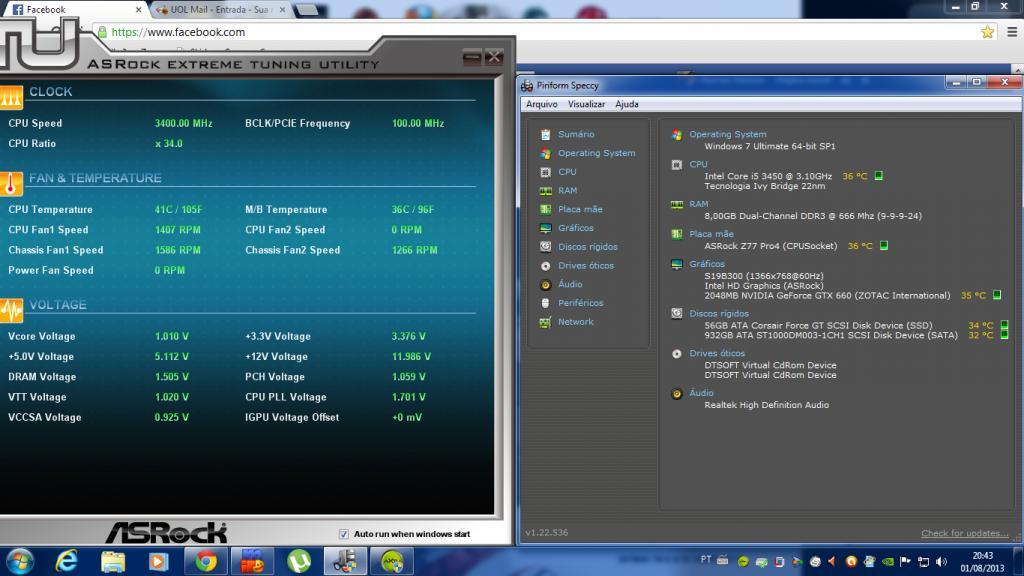
Task: Switch to the Facebook browser tab
Action: 77,10
